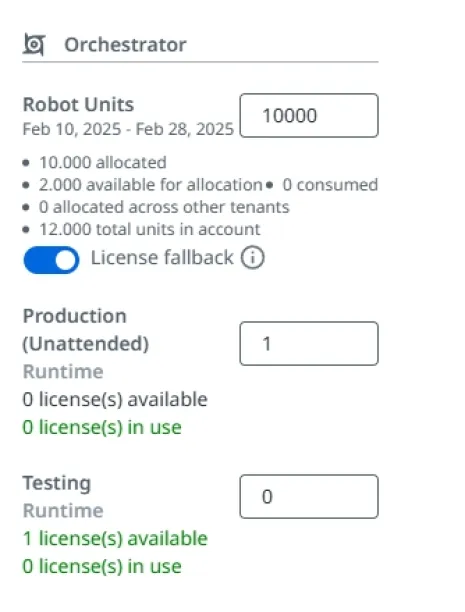Click '0 allocated across other tenants' line
This screenshot has height=612, width=465.
pyautogui.click(x=164, y=207)
